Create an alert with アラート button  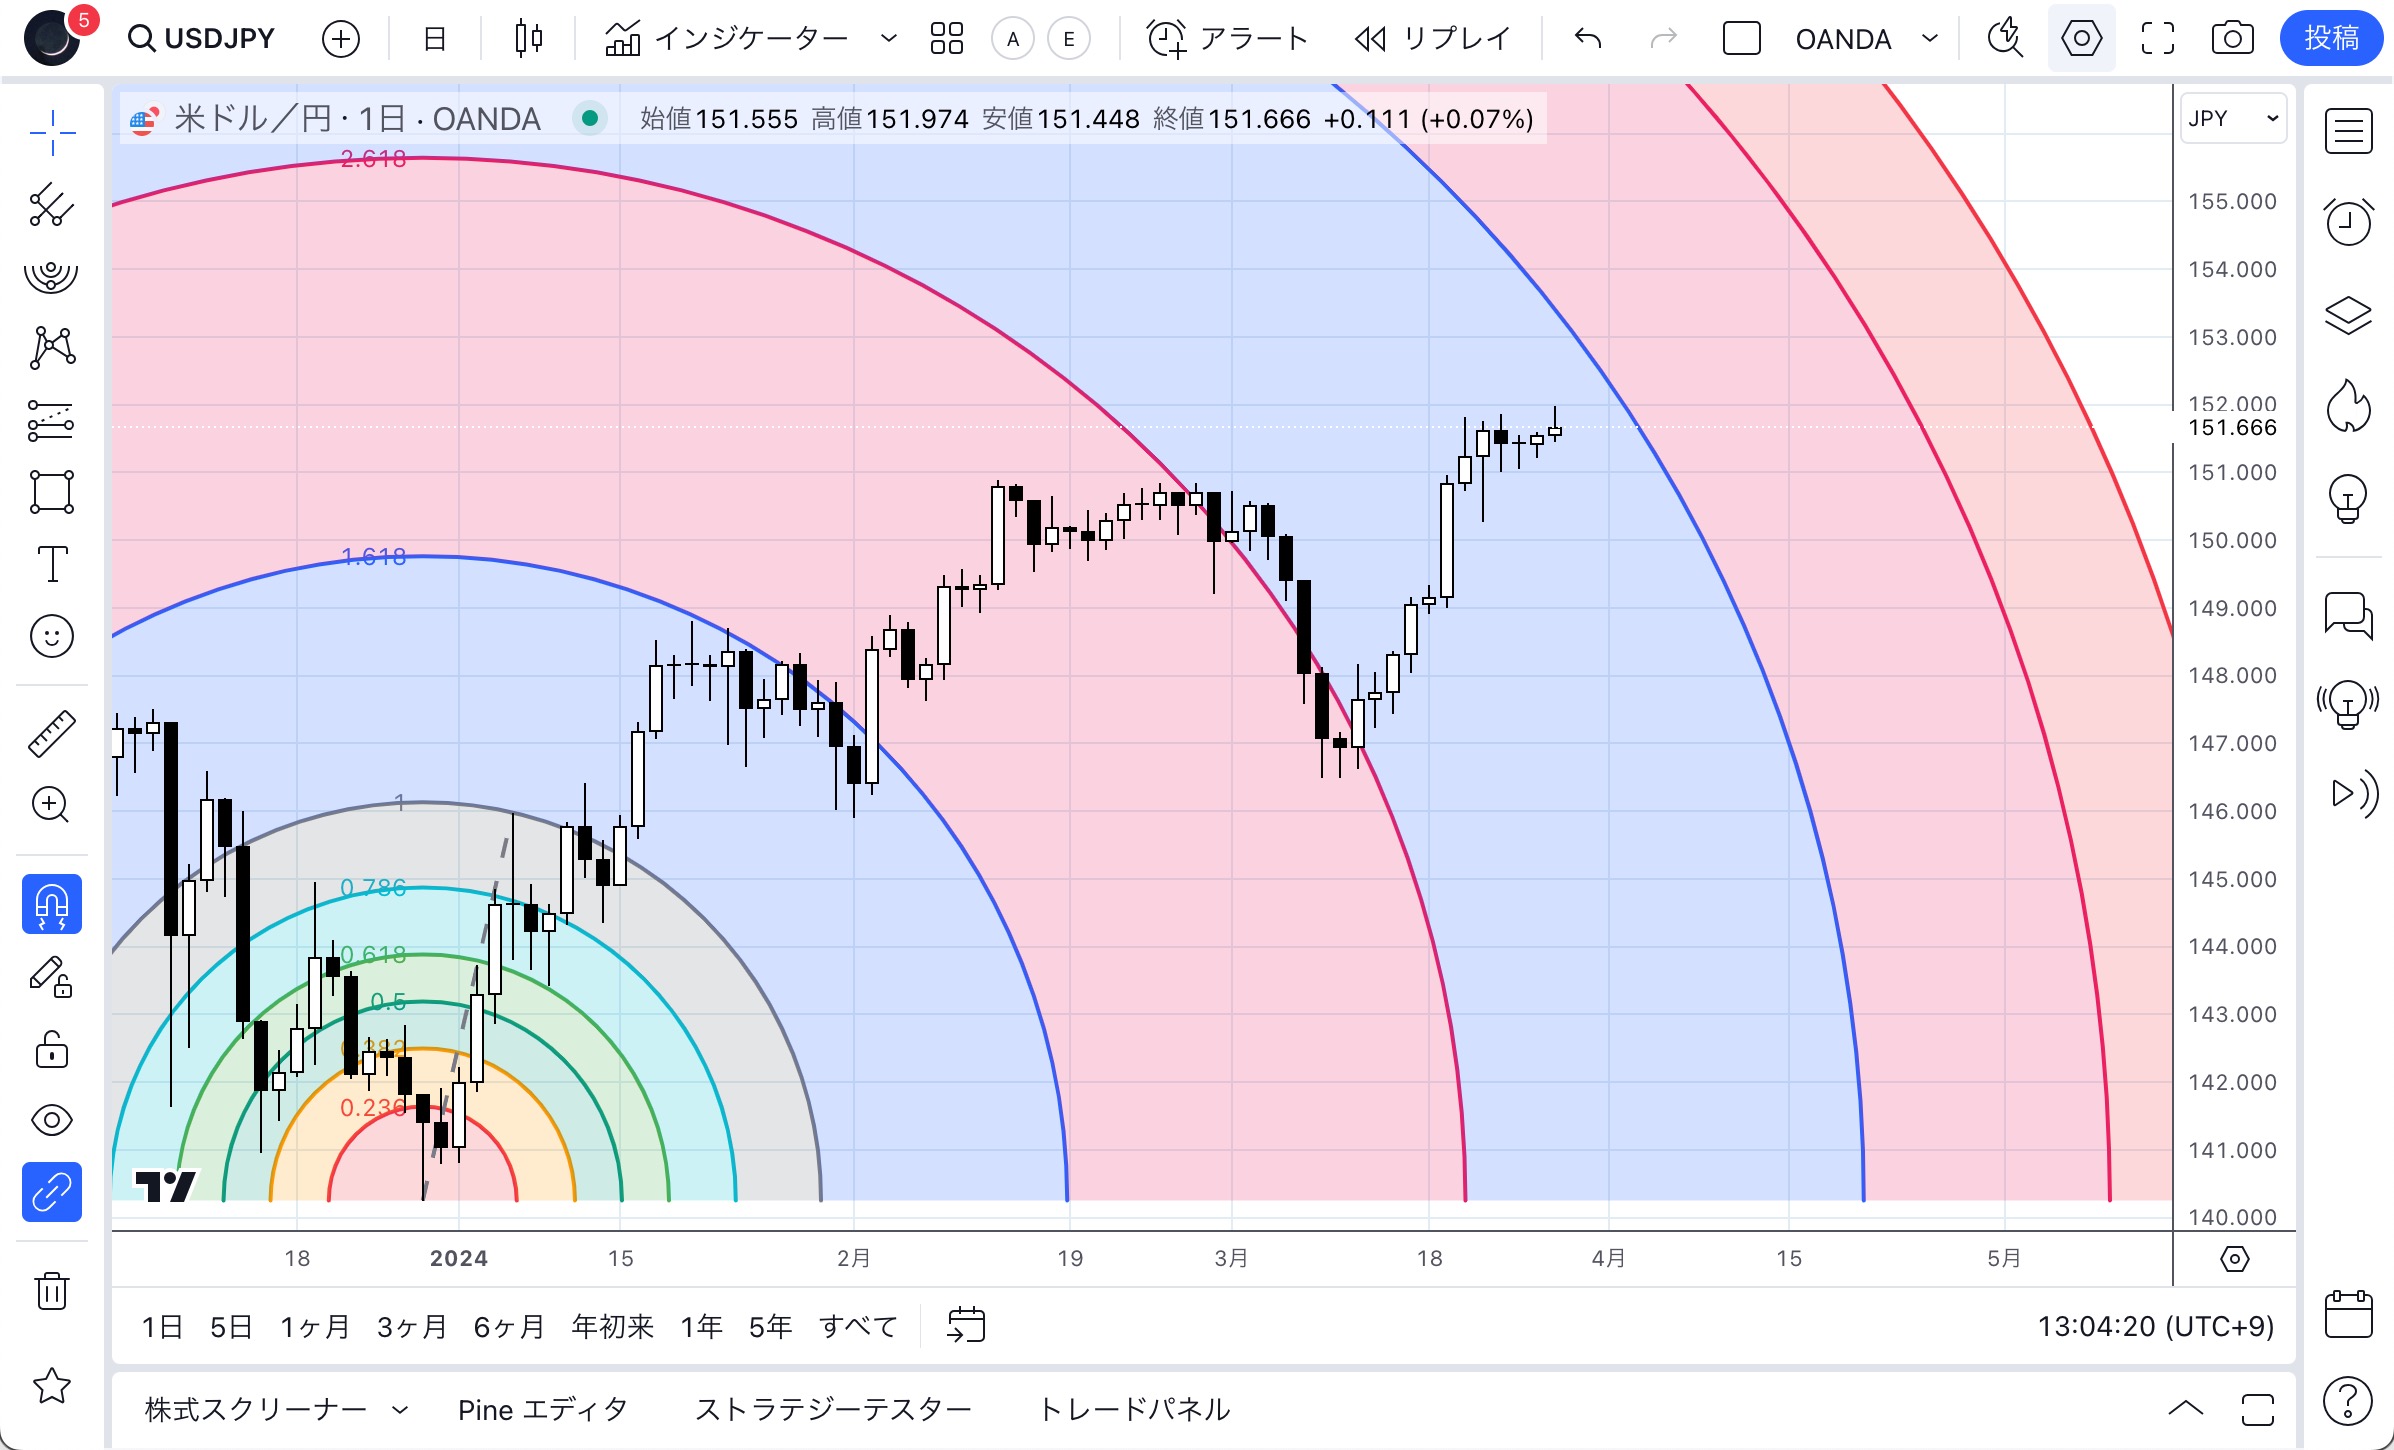[x=1228, y=39]
